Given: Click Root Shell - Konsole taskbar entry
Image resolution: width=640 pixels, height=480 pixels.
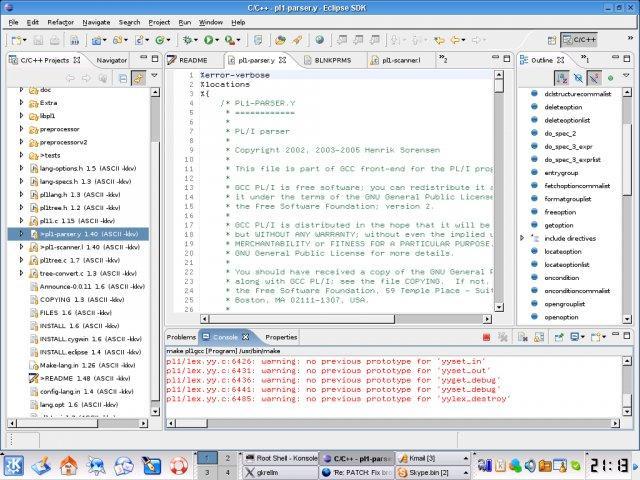Looking at the screenshot, I should [x=281, y=458].
